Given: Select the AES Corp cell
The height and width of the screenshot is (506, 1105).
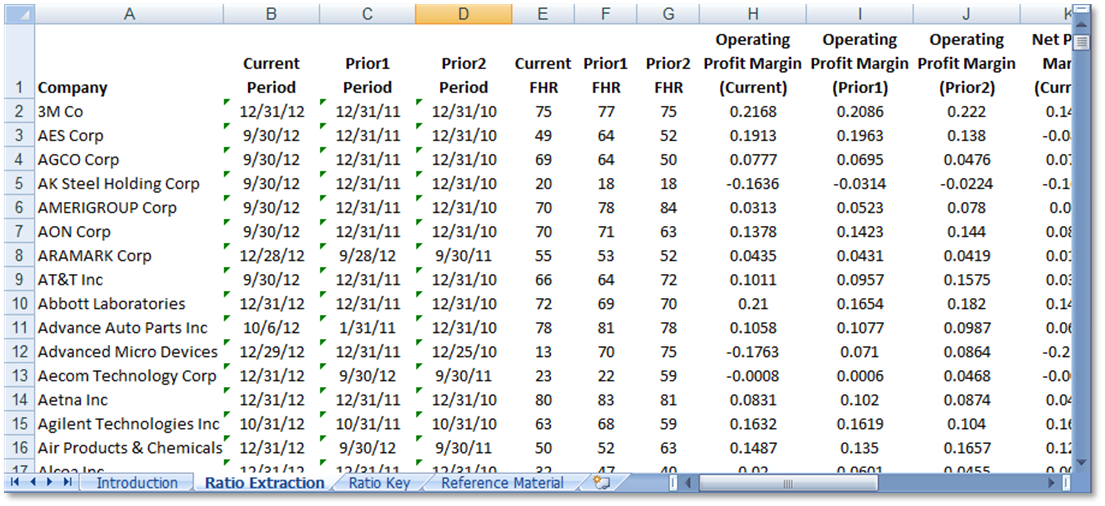Looking at the screenshot, I should tap(129, 135).
